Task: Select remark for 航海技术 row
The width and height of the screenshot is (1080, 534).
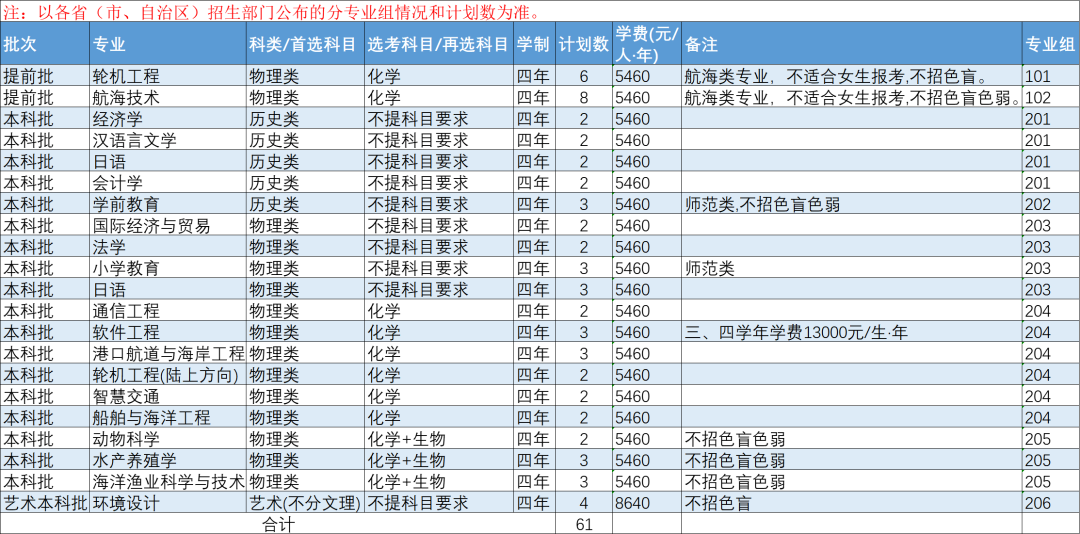Action: [852, 97]
